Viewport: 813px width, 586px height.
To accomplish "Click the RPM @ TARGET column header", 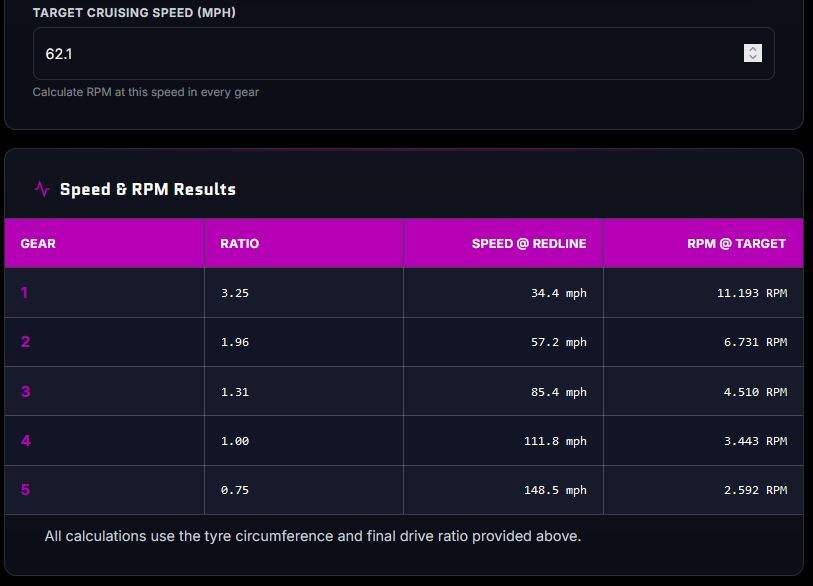I will [736, 243].
